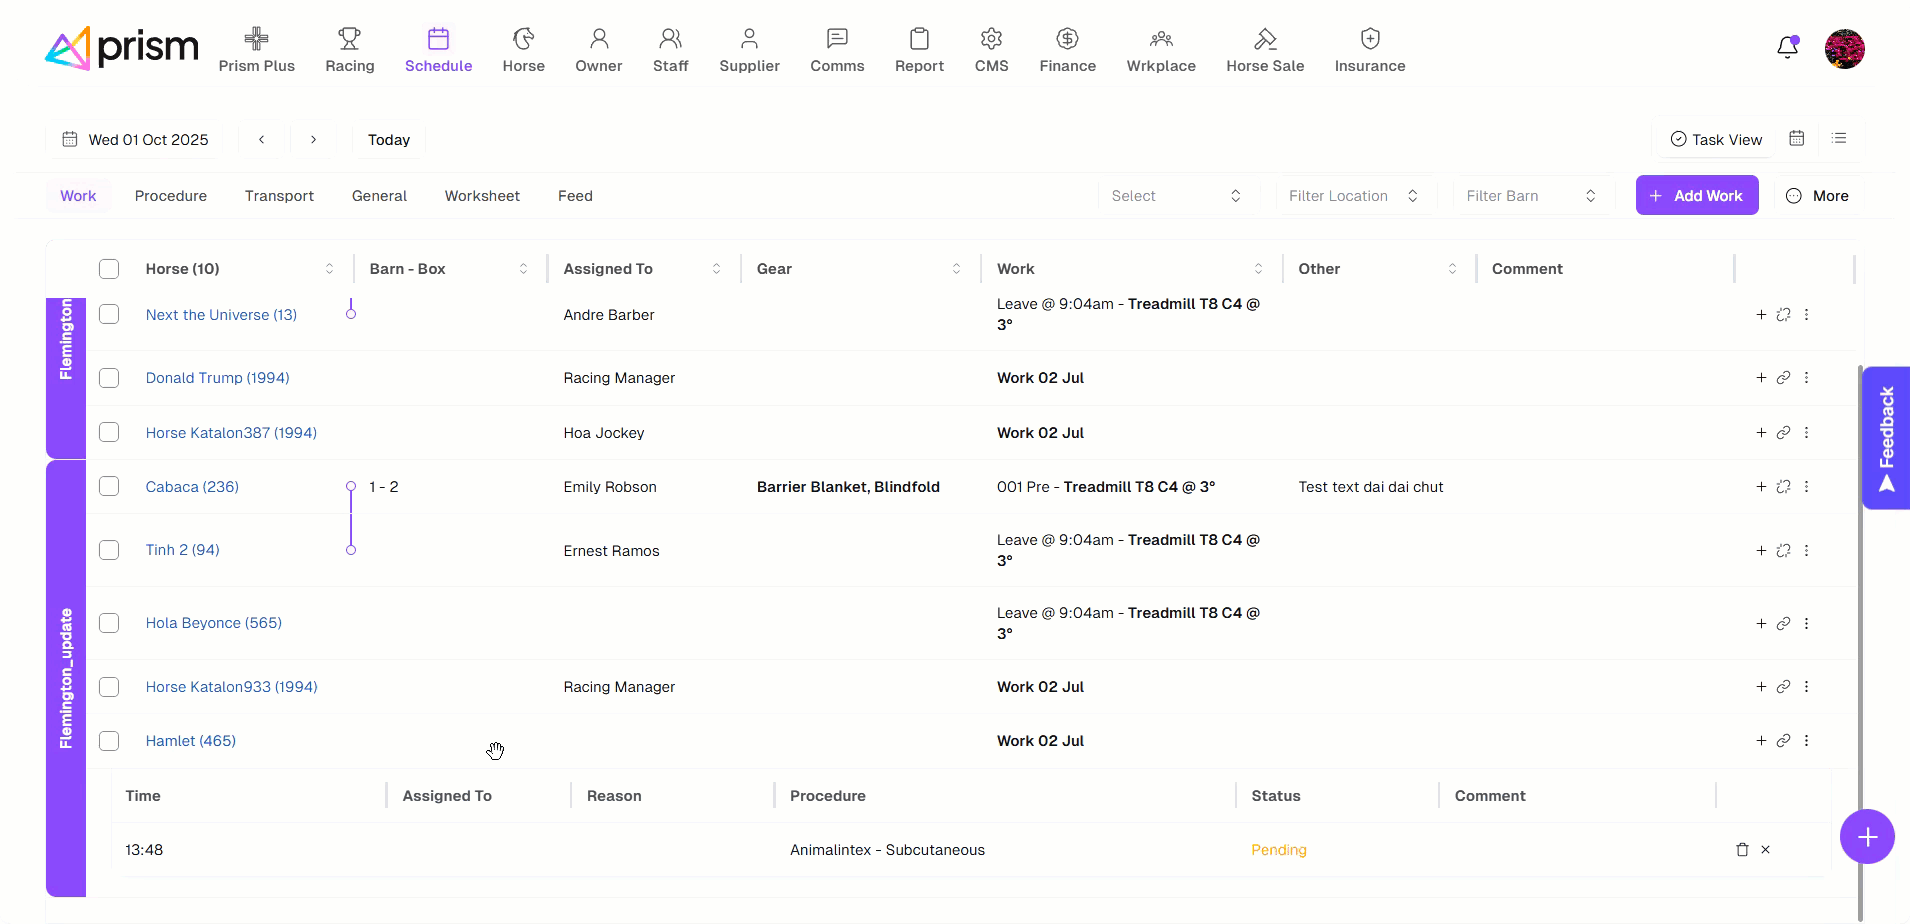Tick the Cabaca row checkbox
The width and height of the screenshot is (1910, 924).
click(x=109, y=487)
